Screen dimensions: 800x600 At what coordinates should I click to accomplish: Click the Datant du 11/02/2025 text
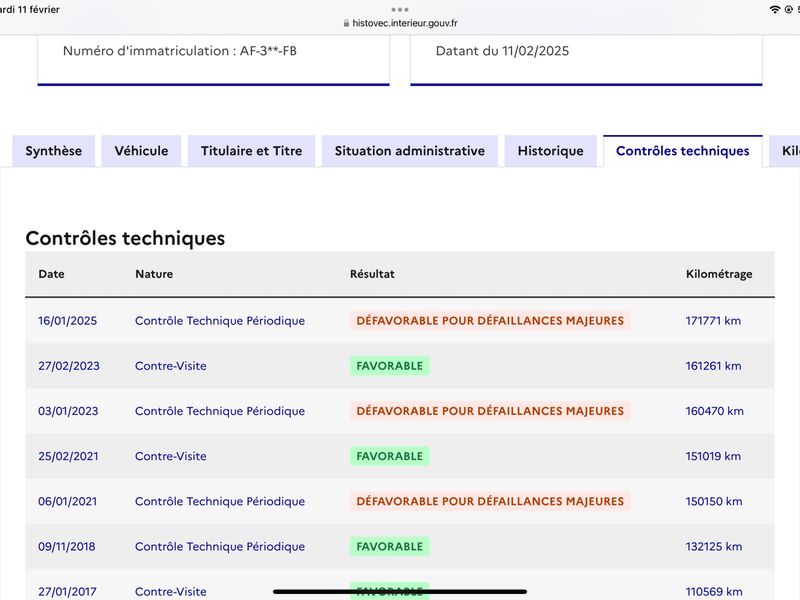(x=502, y=51)
